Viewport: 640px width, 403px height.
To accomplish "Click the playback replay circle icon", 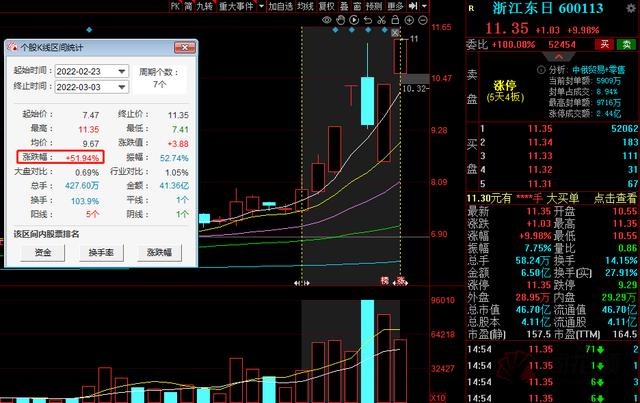I will [x=354, y=20].
